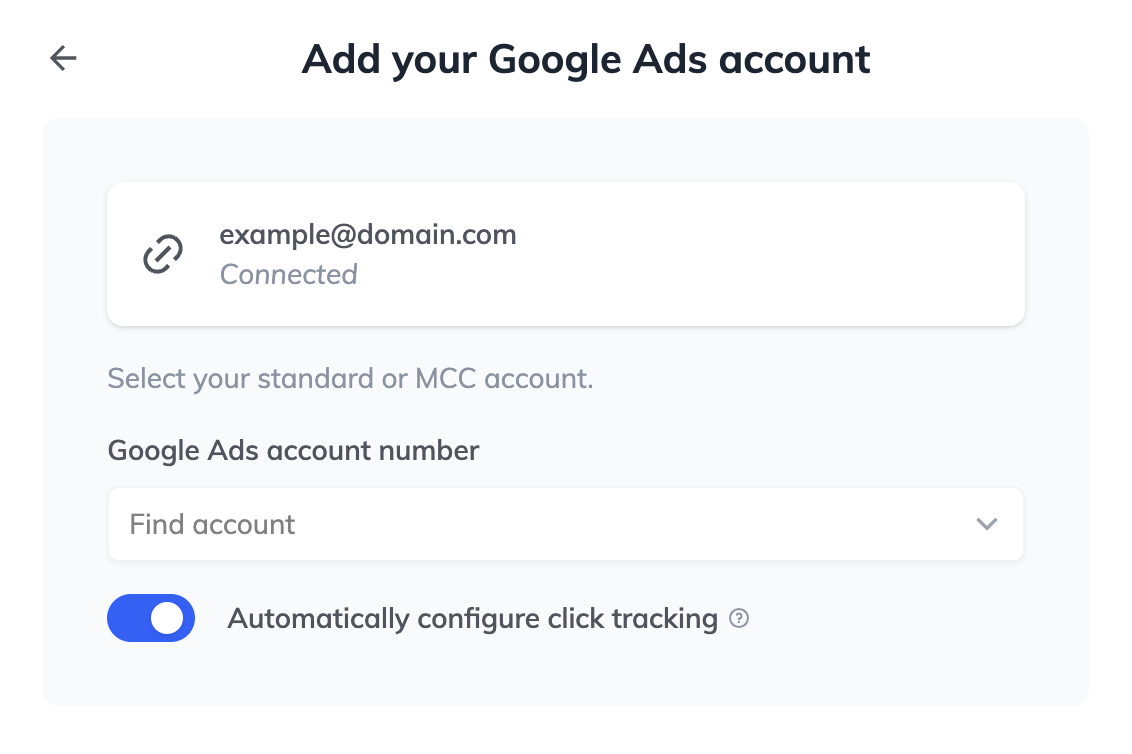Go back using the left arrow icon
This screenshot has height=754, width=1132.
pos(63,58)
